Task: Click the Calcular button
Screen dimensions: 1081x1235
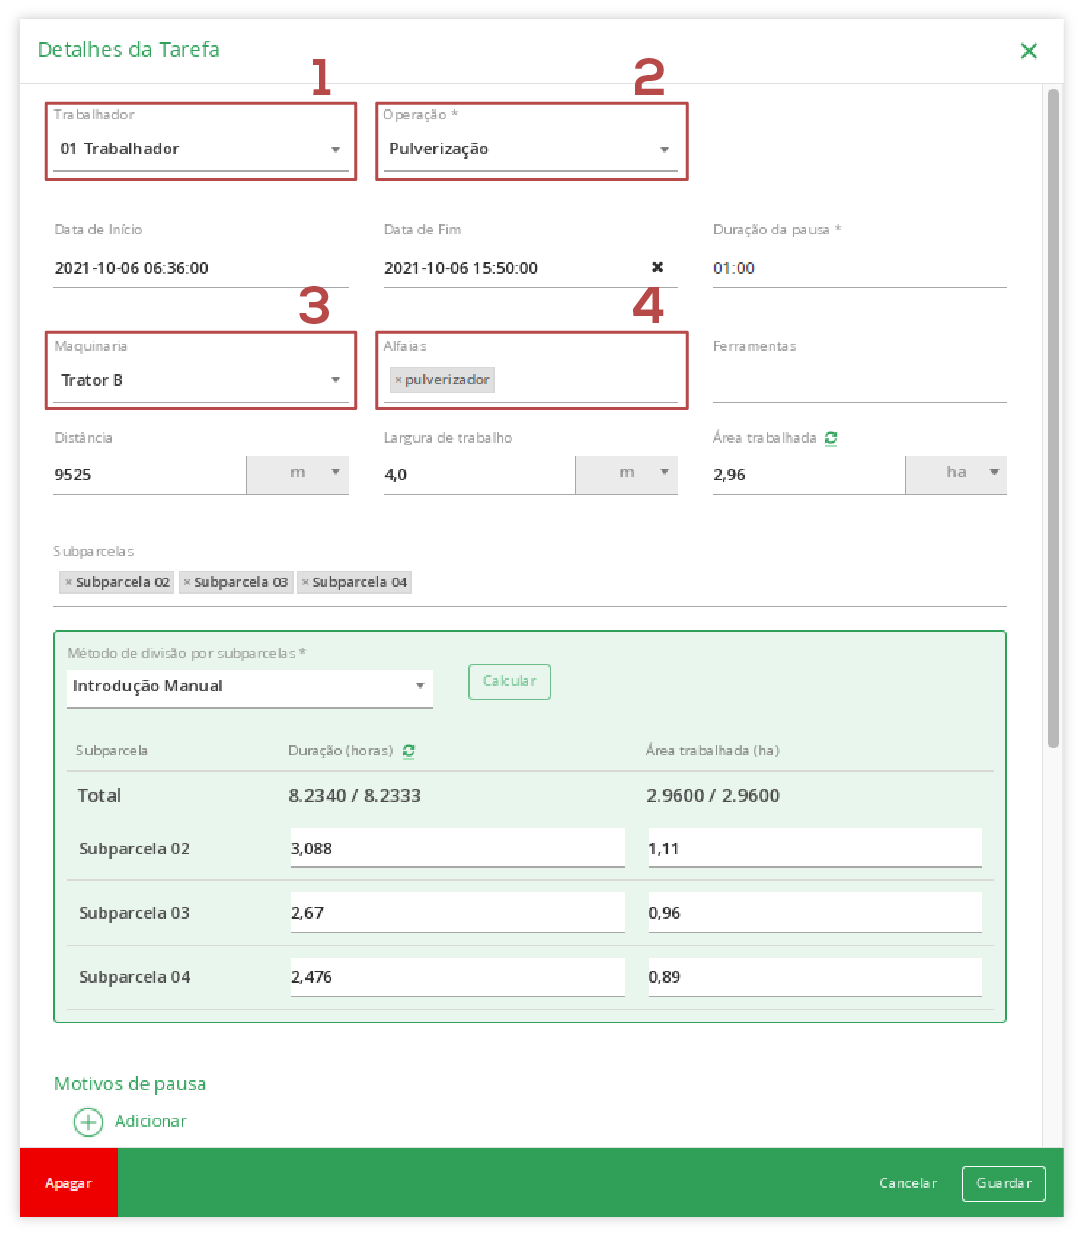Action: click(x=510, y=681)
